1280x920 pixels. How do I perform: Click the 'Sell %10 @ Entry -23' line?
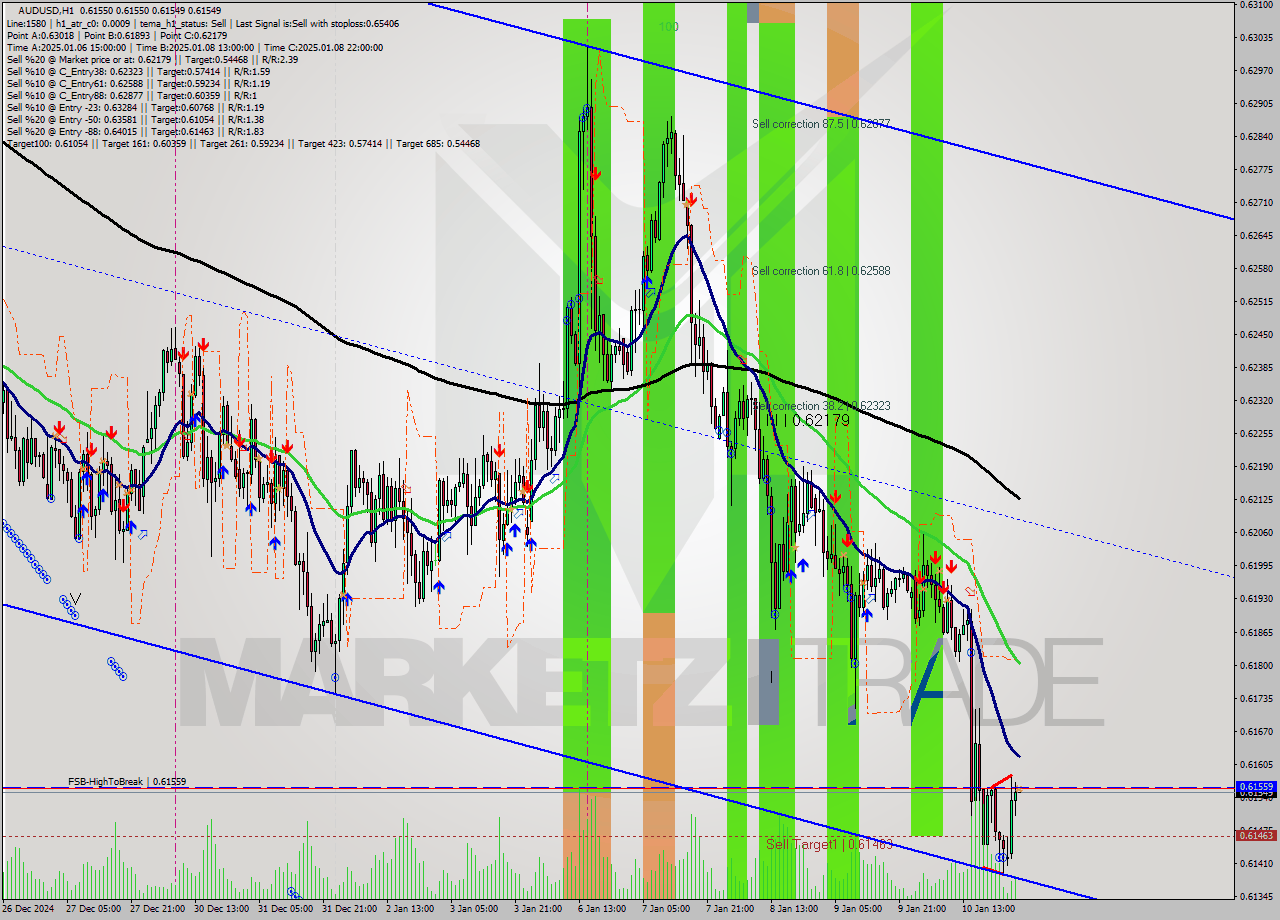[x=135, y=107]
